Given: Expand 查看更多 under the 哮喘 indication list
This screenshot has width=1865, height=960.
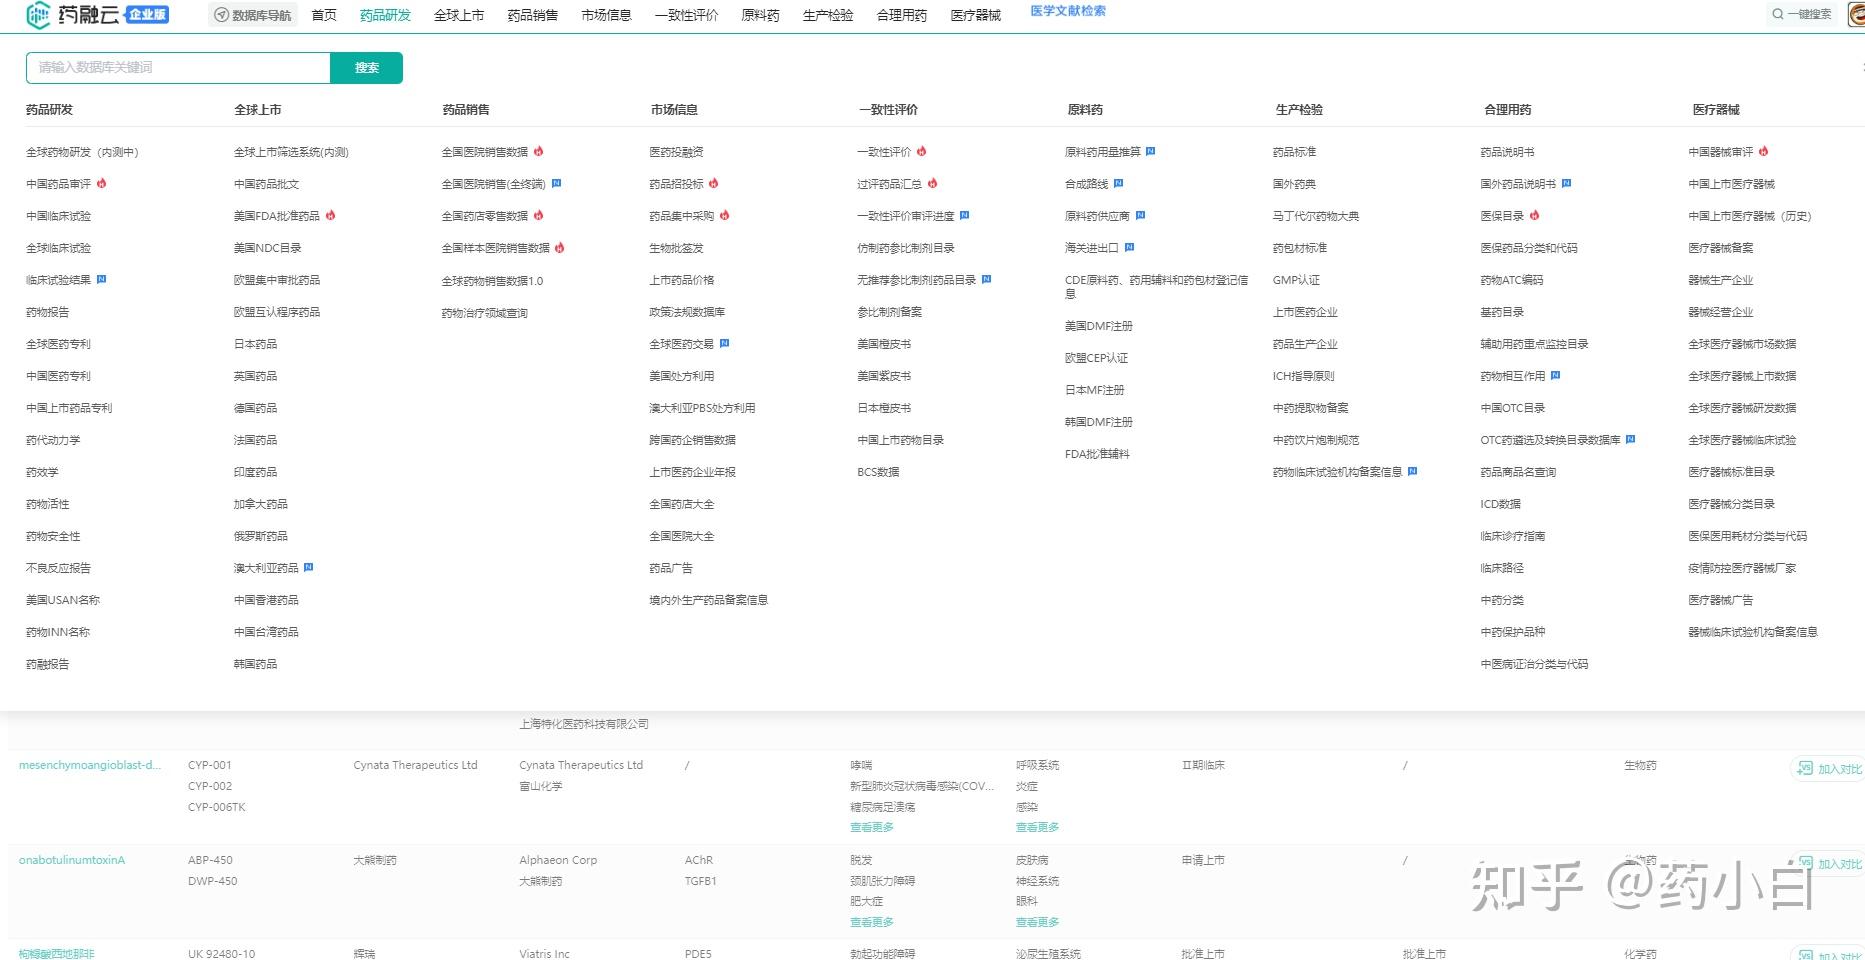Looking at the screenshot, I should pos(871,826).
